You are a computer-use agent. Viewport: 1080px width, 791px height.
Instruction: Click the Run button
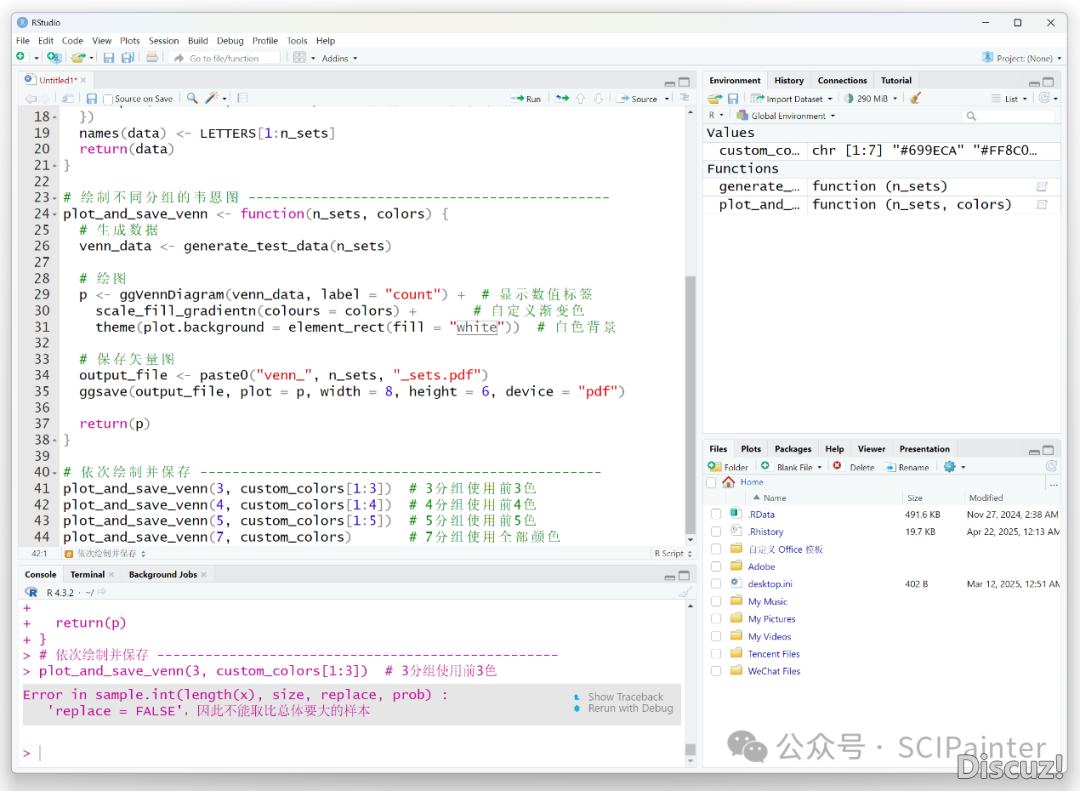(x=526, y=99)
